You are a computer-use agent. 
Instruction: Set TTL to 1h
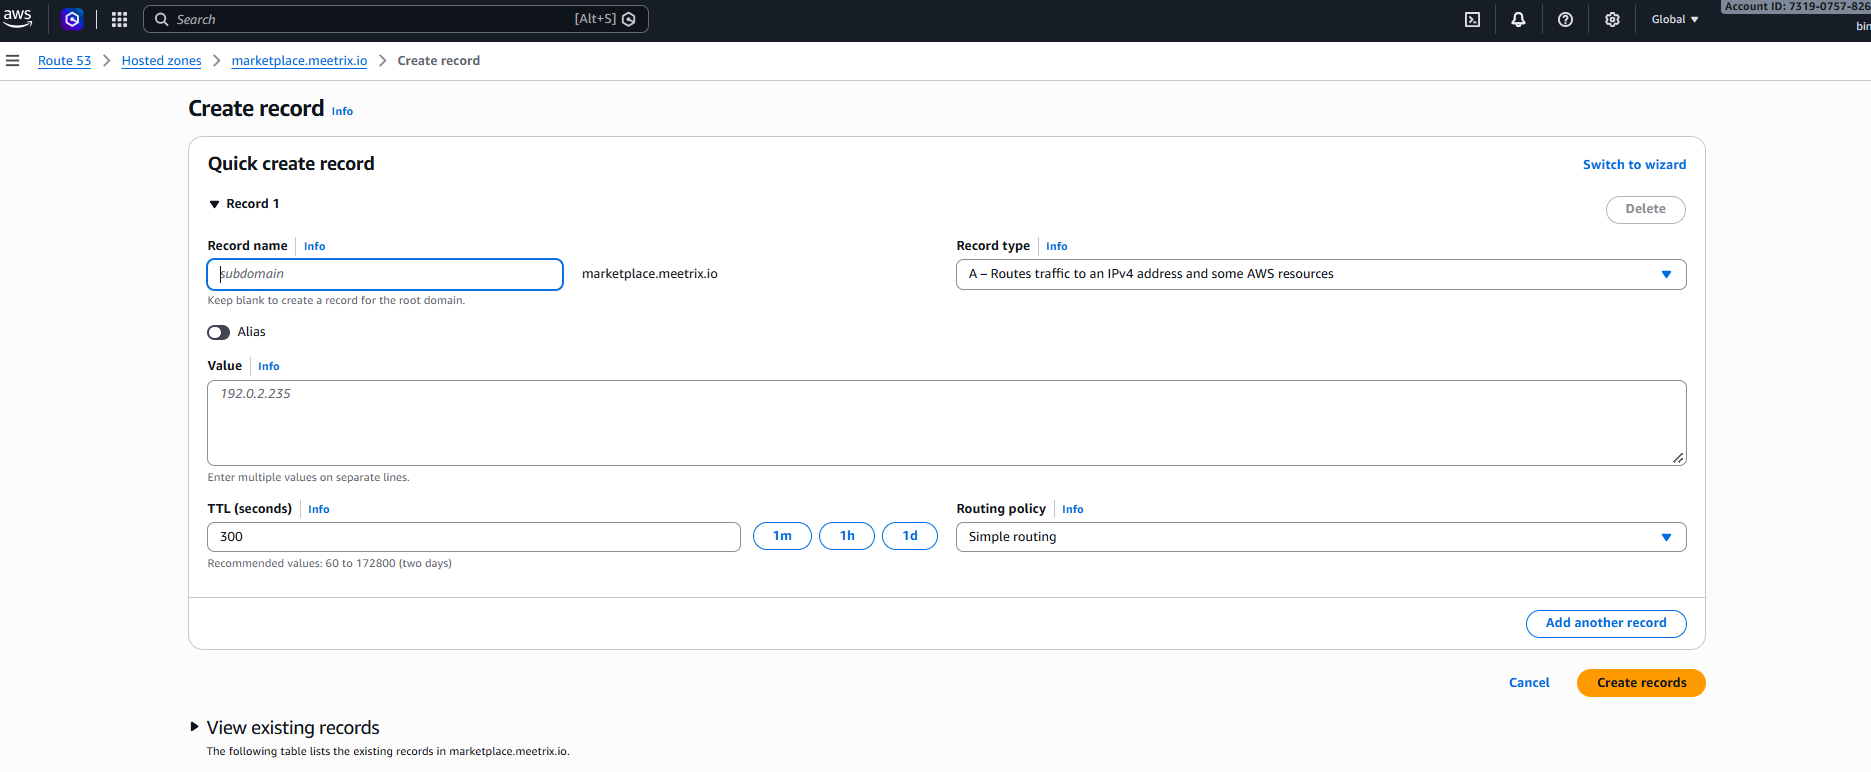click(x=847, y=536)
